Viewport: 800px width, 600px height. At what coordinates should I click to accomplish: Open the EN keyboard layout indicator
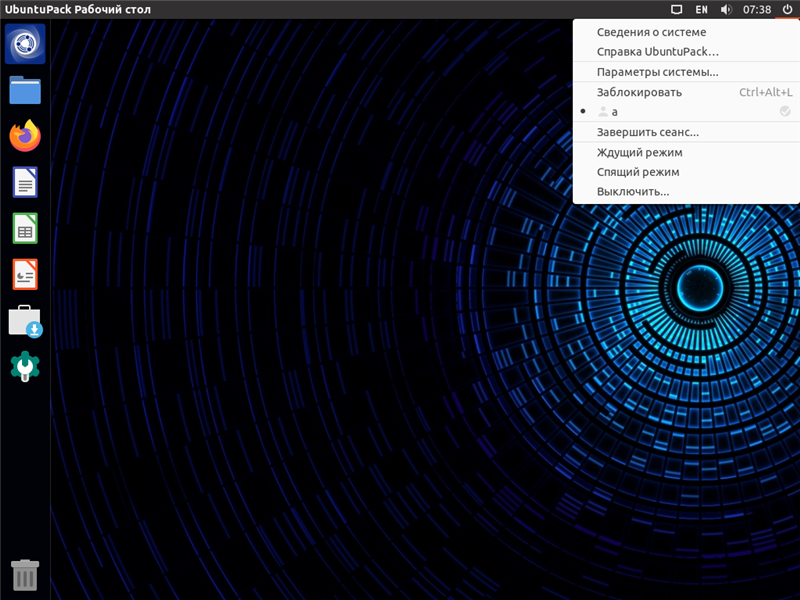pyautogui.click(x=702, y=9)
